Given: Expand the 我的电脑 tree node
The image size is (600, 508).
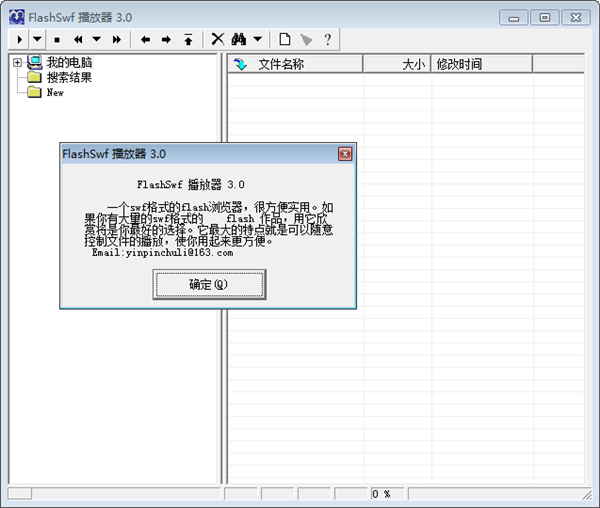Looking at the screenshot, I should click(x=17, y=62).
